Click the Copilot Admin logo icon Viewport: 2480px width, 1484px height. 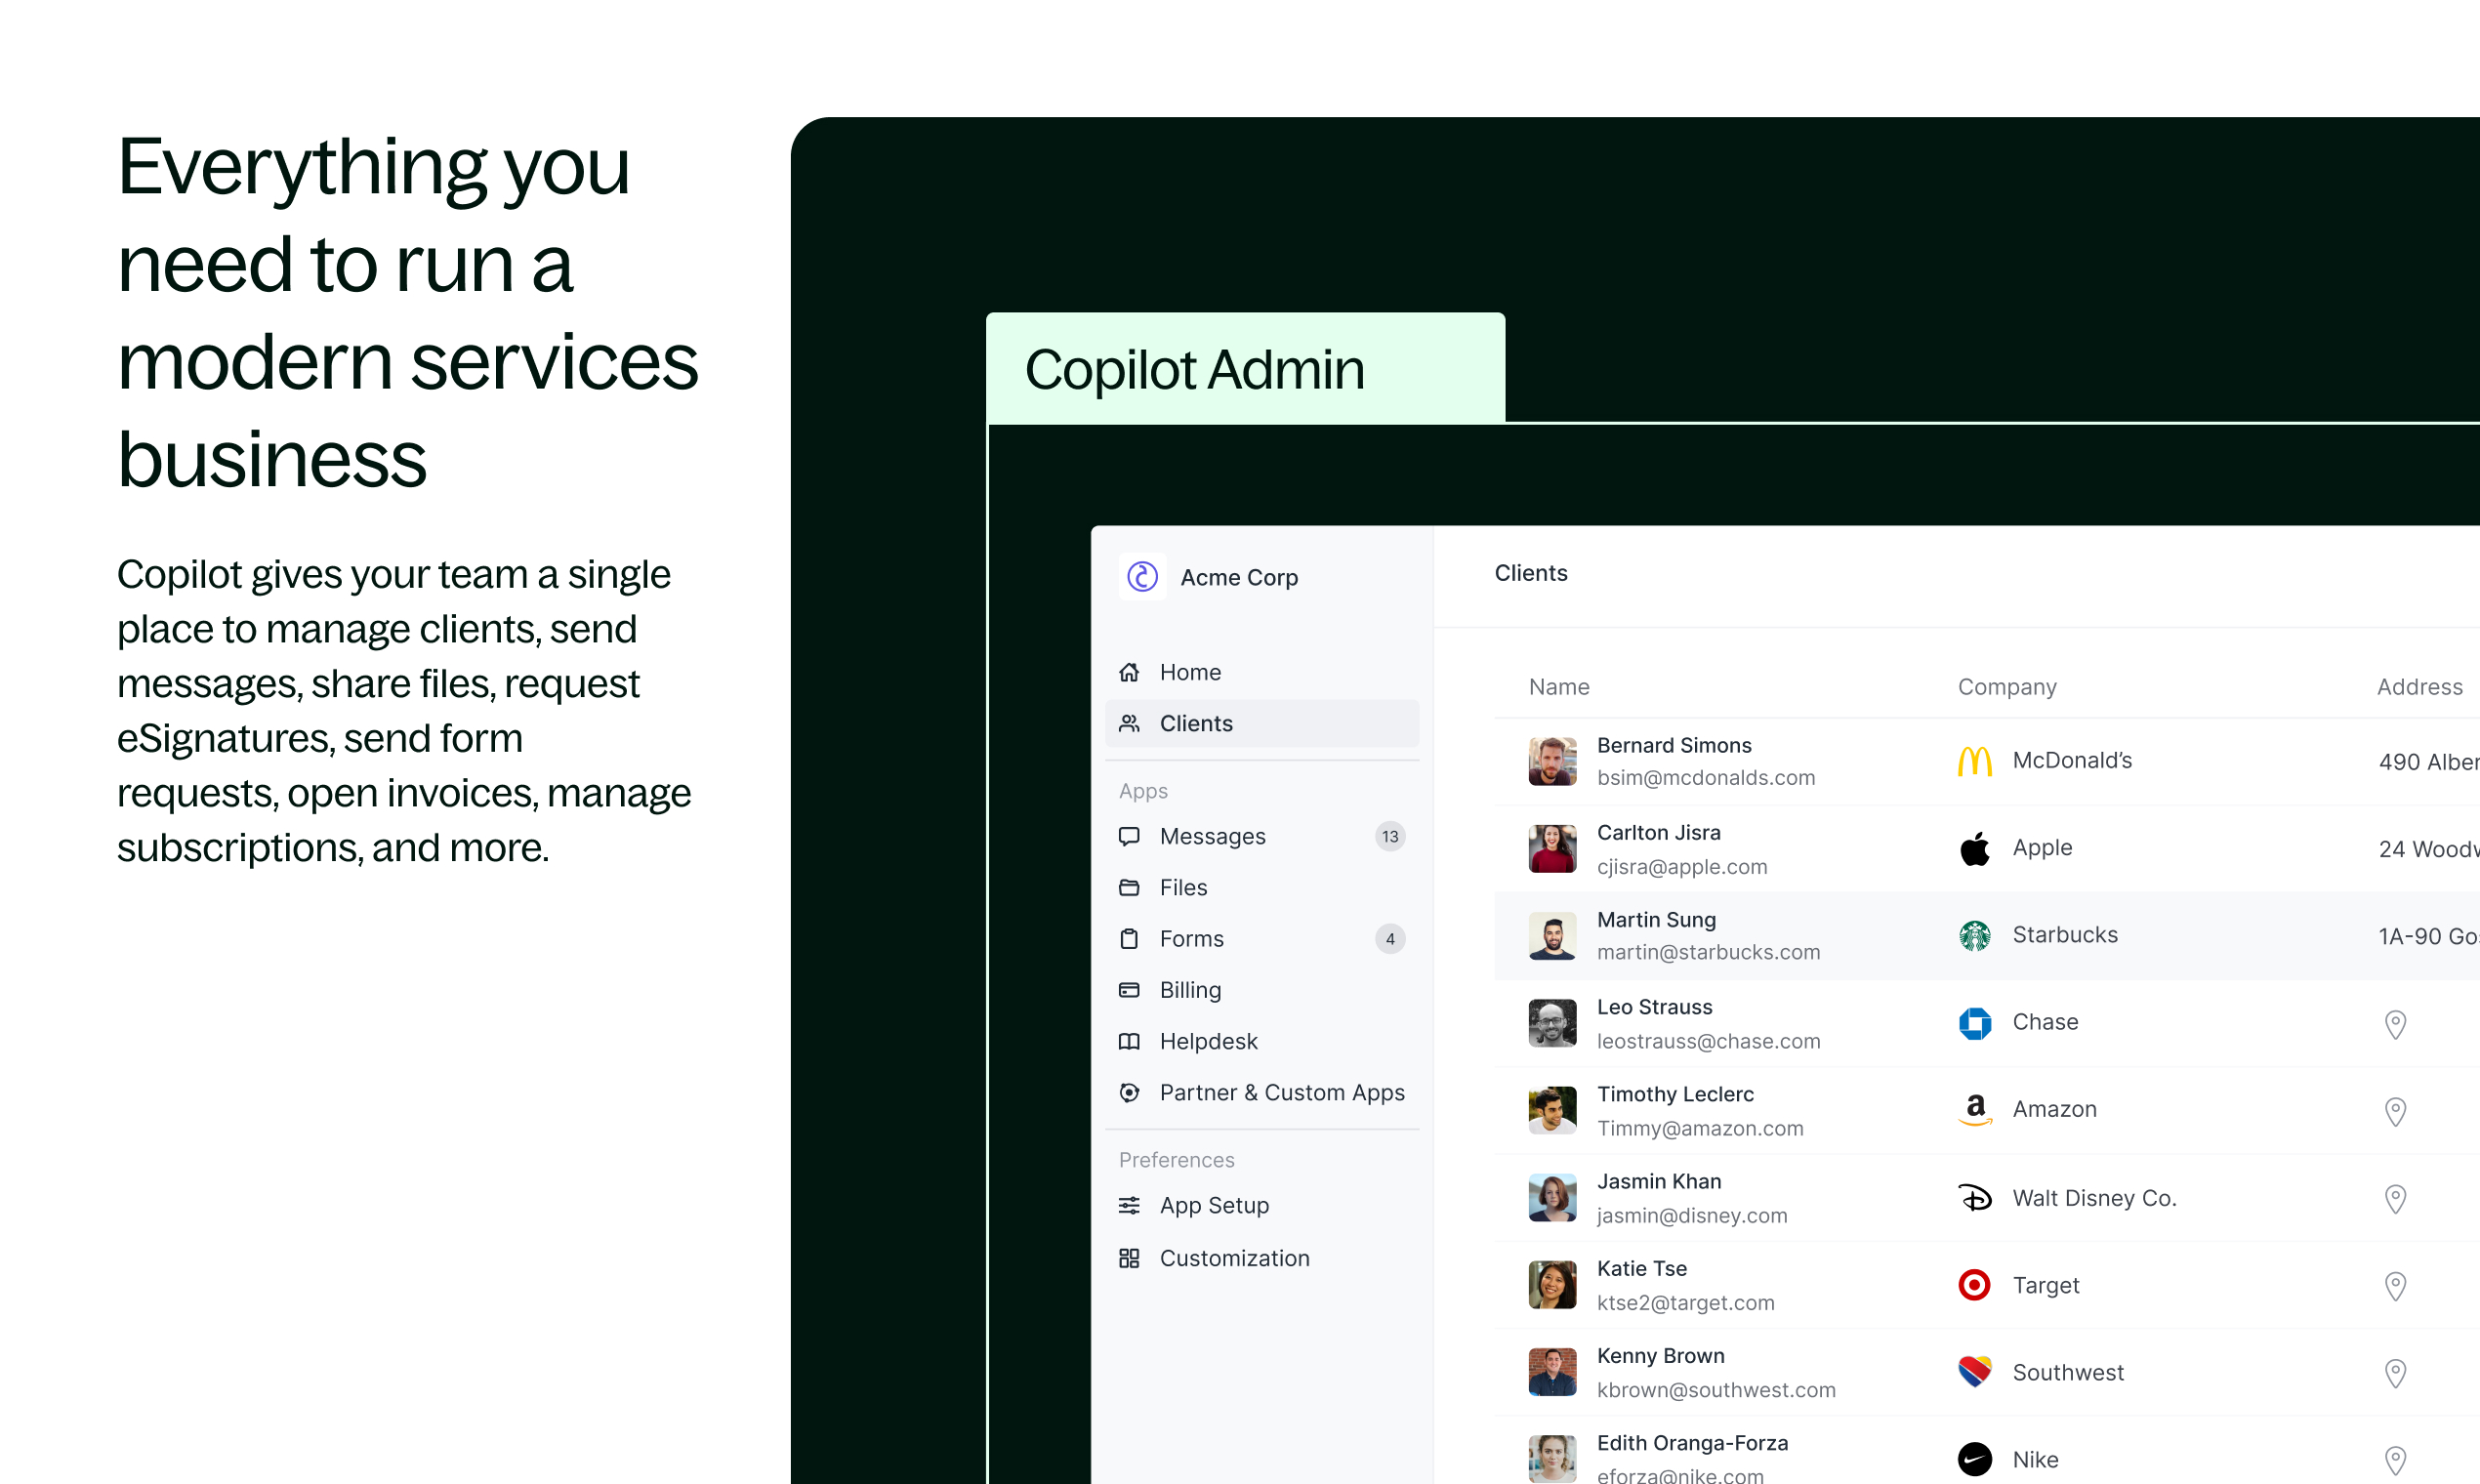point(1142,576)
